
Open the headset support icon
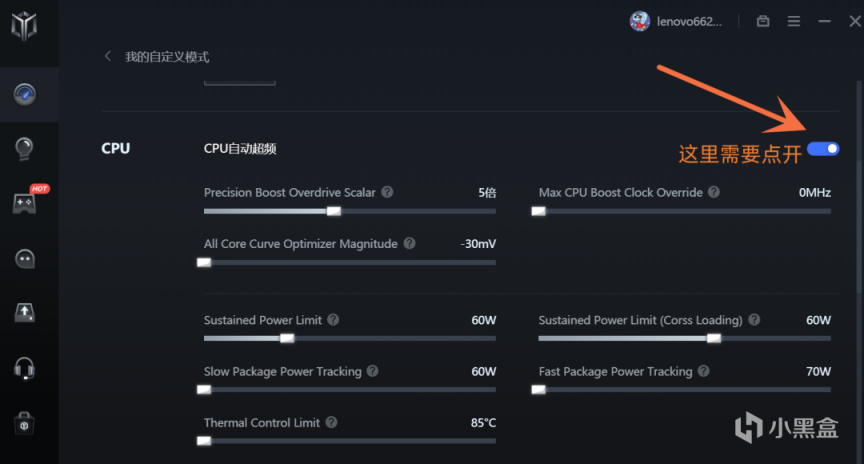click(24, 368)
